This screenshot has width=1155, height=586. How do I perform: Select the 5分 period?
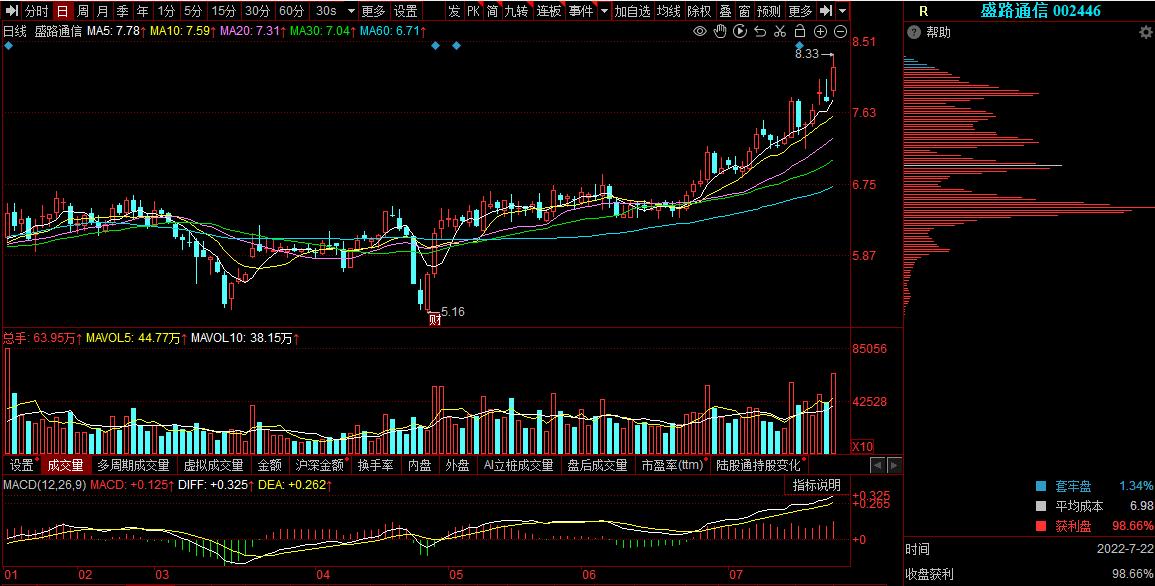point(193,11)
